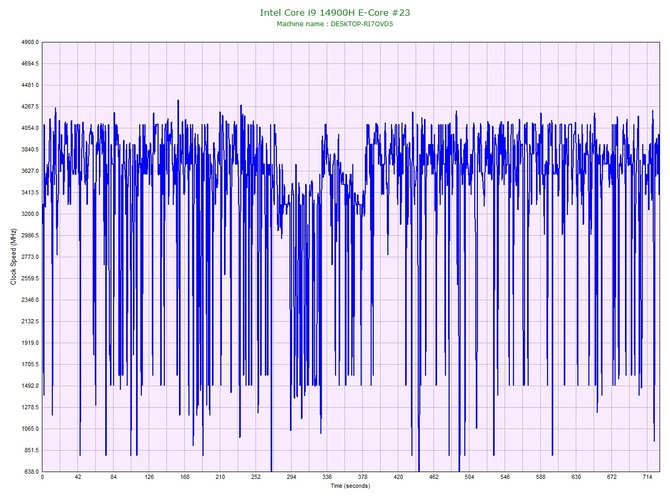The image size is (670, 503).
Task: Click the y-axis value 1705.5
Action: coord(30,364)
